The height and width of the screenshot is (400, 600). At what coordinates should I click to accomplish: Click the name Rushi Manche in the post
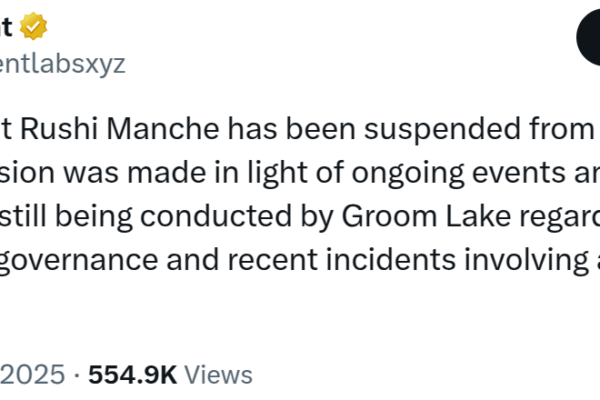coord(120,129)
